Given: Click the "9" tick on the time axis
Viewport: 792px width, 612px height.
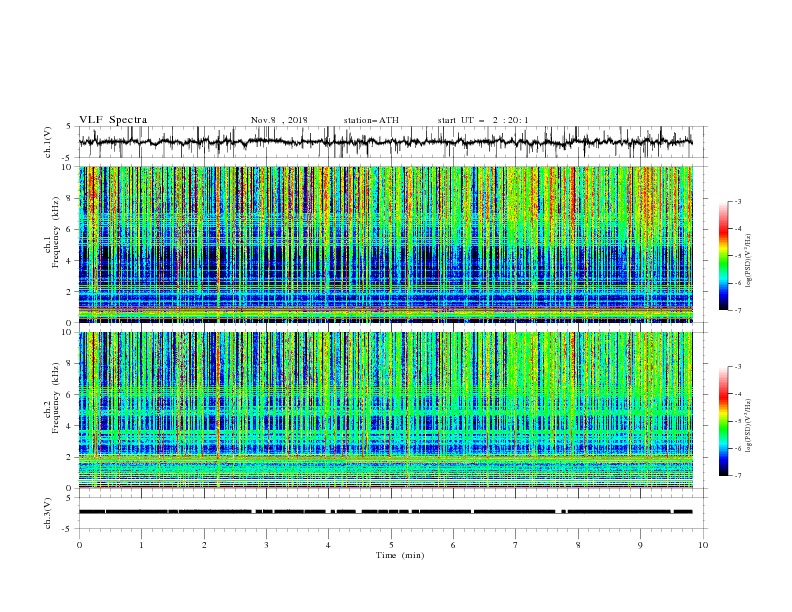Looking at the screenshot, I should (x=640, y=545).
